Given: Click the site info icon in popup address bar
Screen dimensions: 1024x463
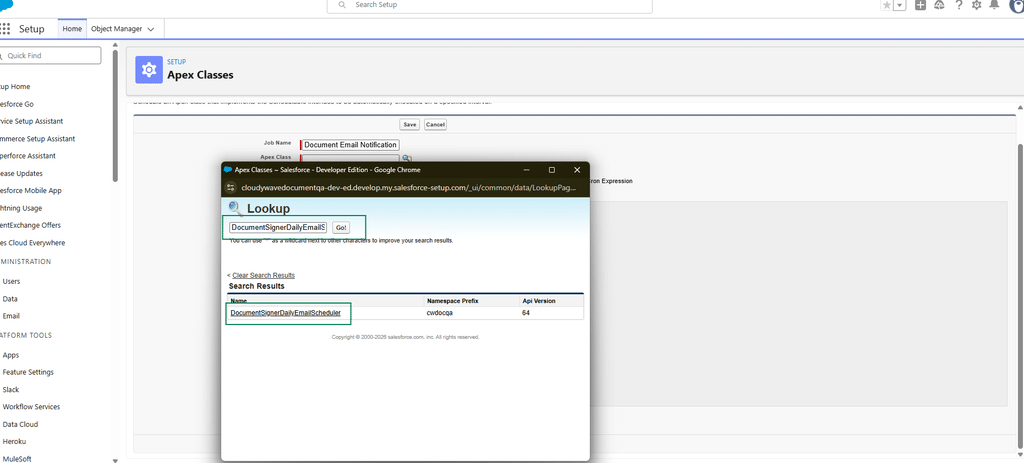Looking at the screenshot, I should tap(230, 187).
